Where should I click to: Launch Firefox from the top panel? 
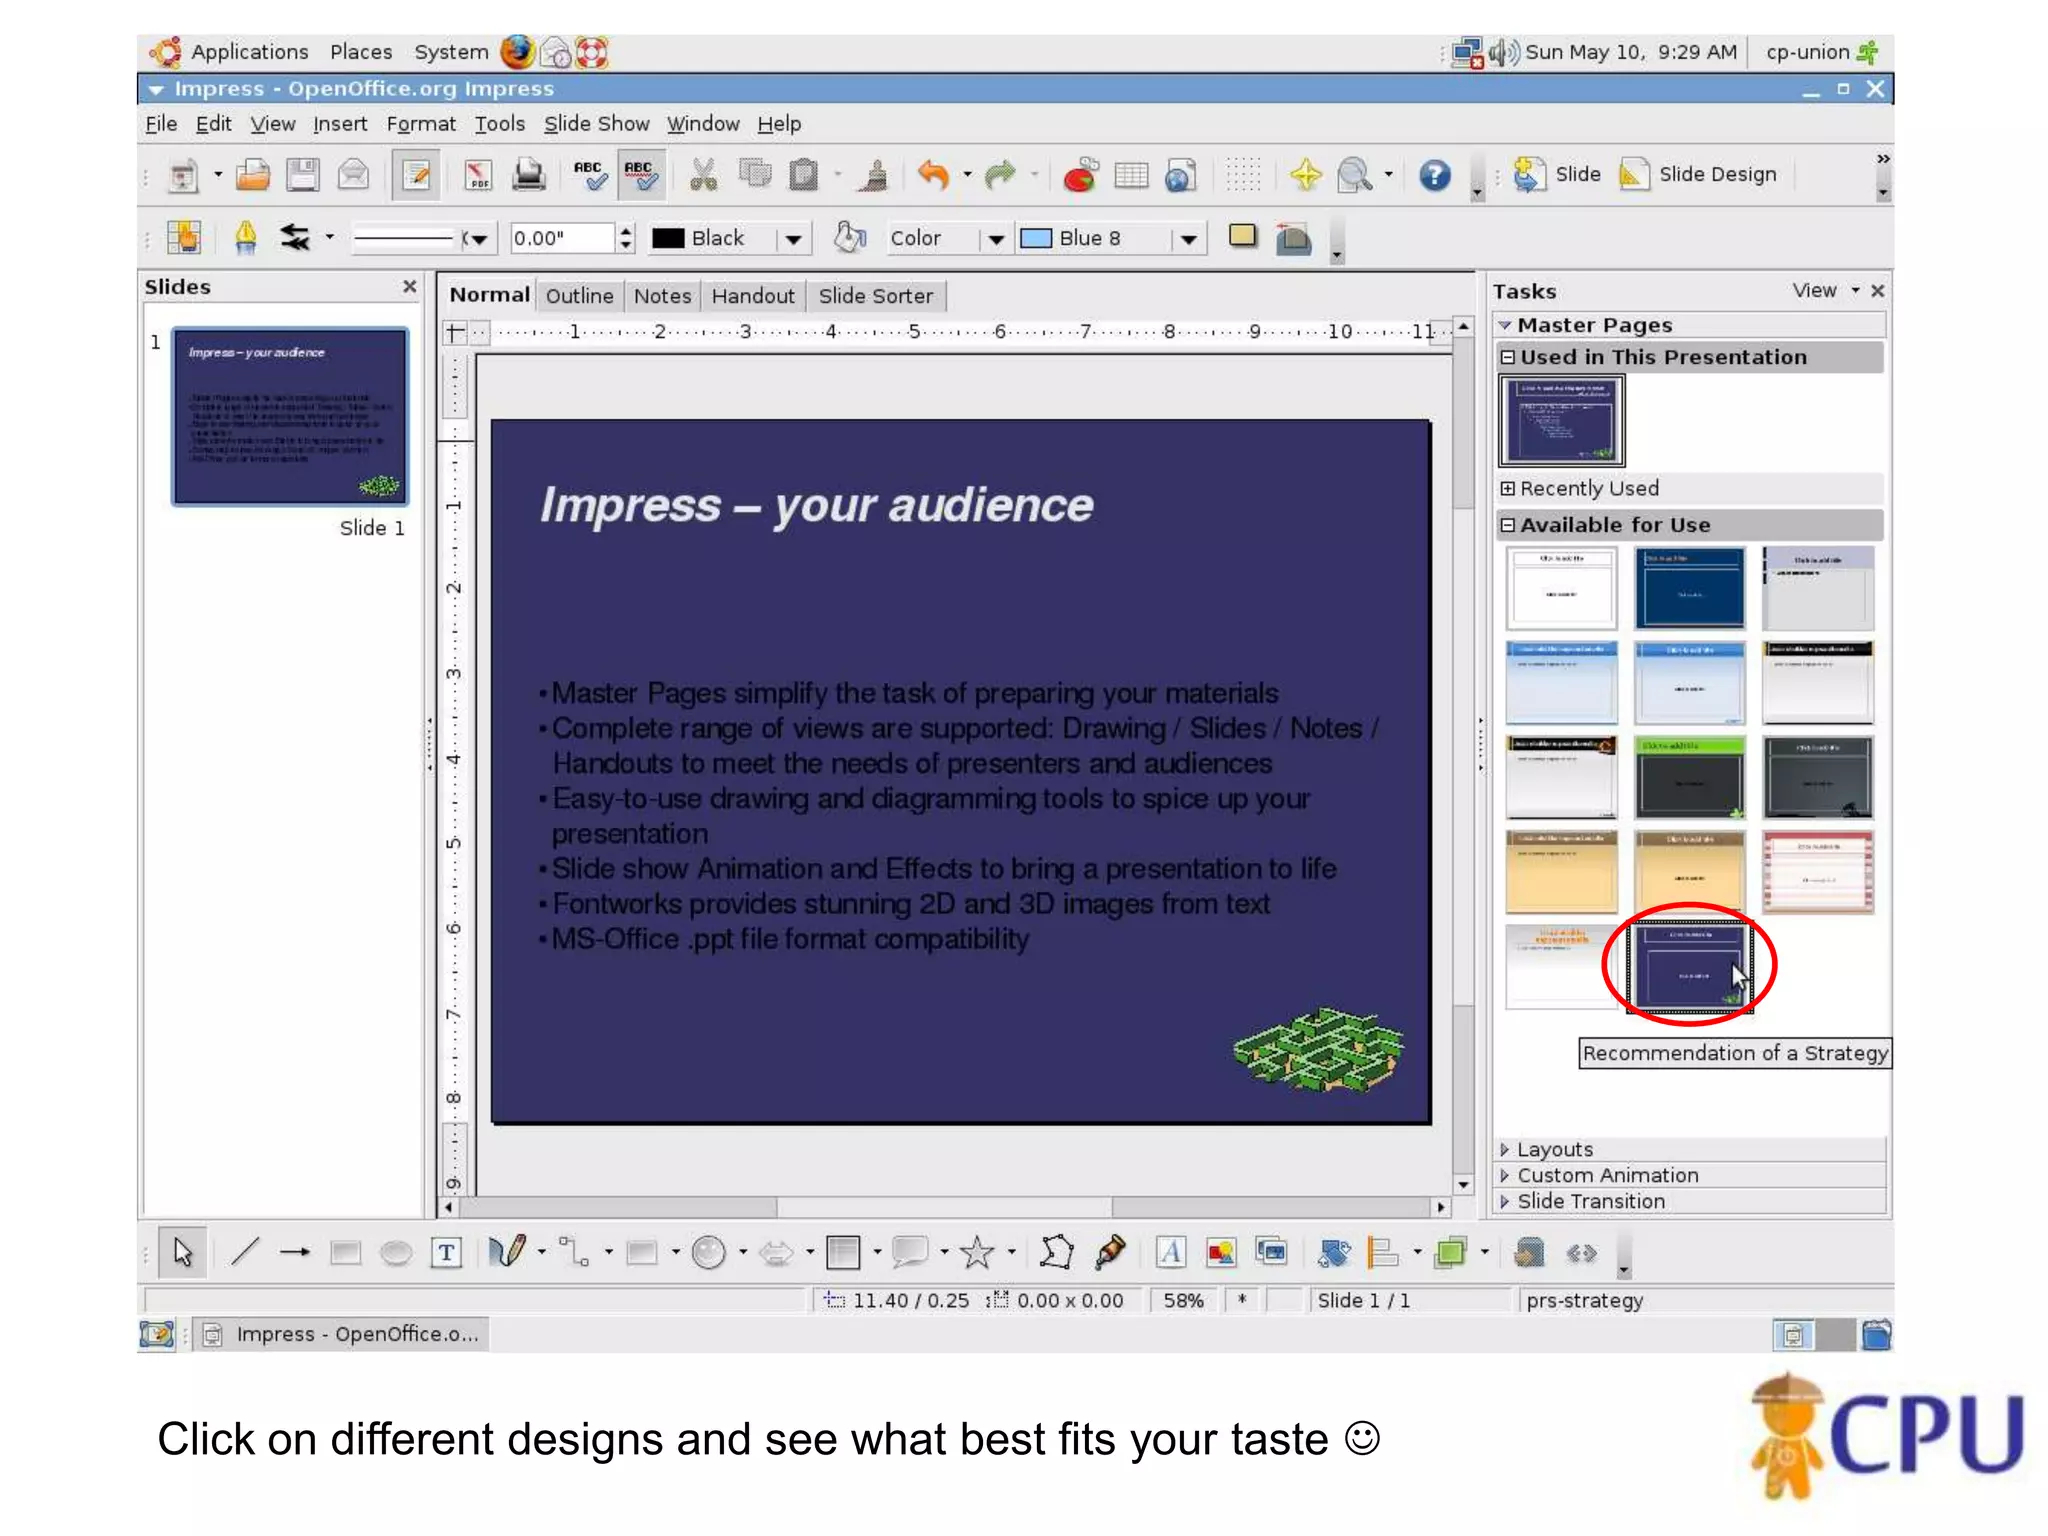pyautogui.click(x=517, y=52)
